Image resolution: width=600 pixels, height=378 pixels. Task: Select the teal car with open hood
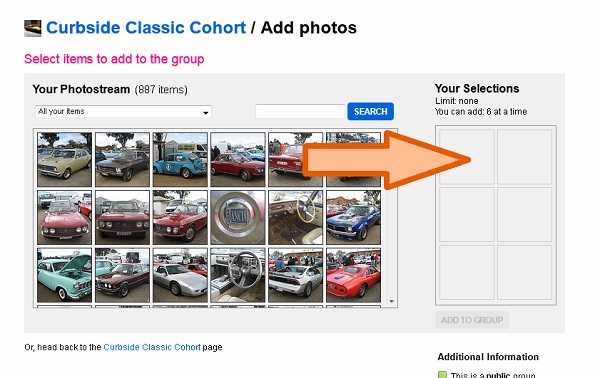click(x=65, y=275)
